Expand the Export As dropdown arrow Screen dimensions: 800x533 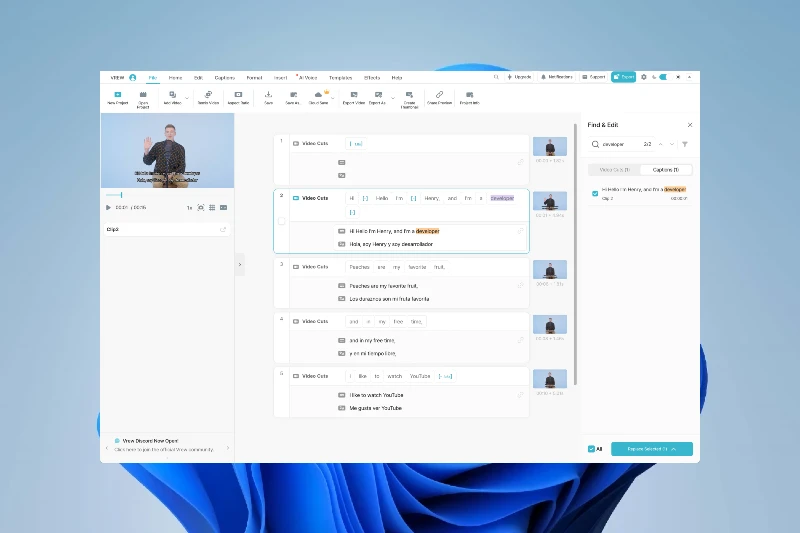pos(392,98)
